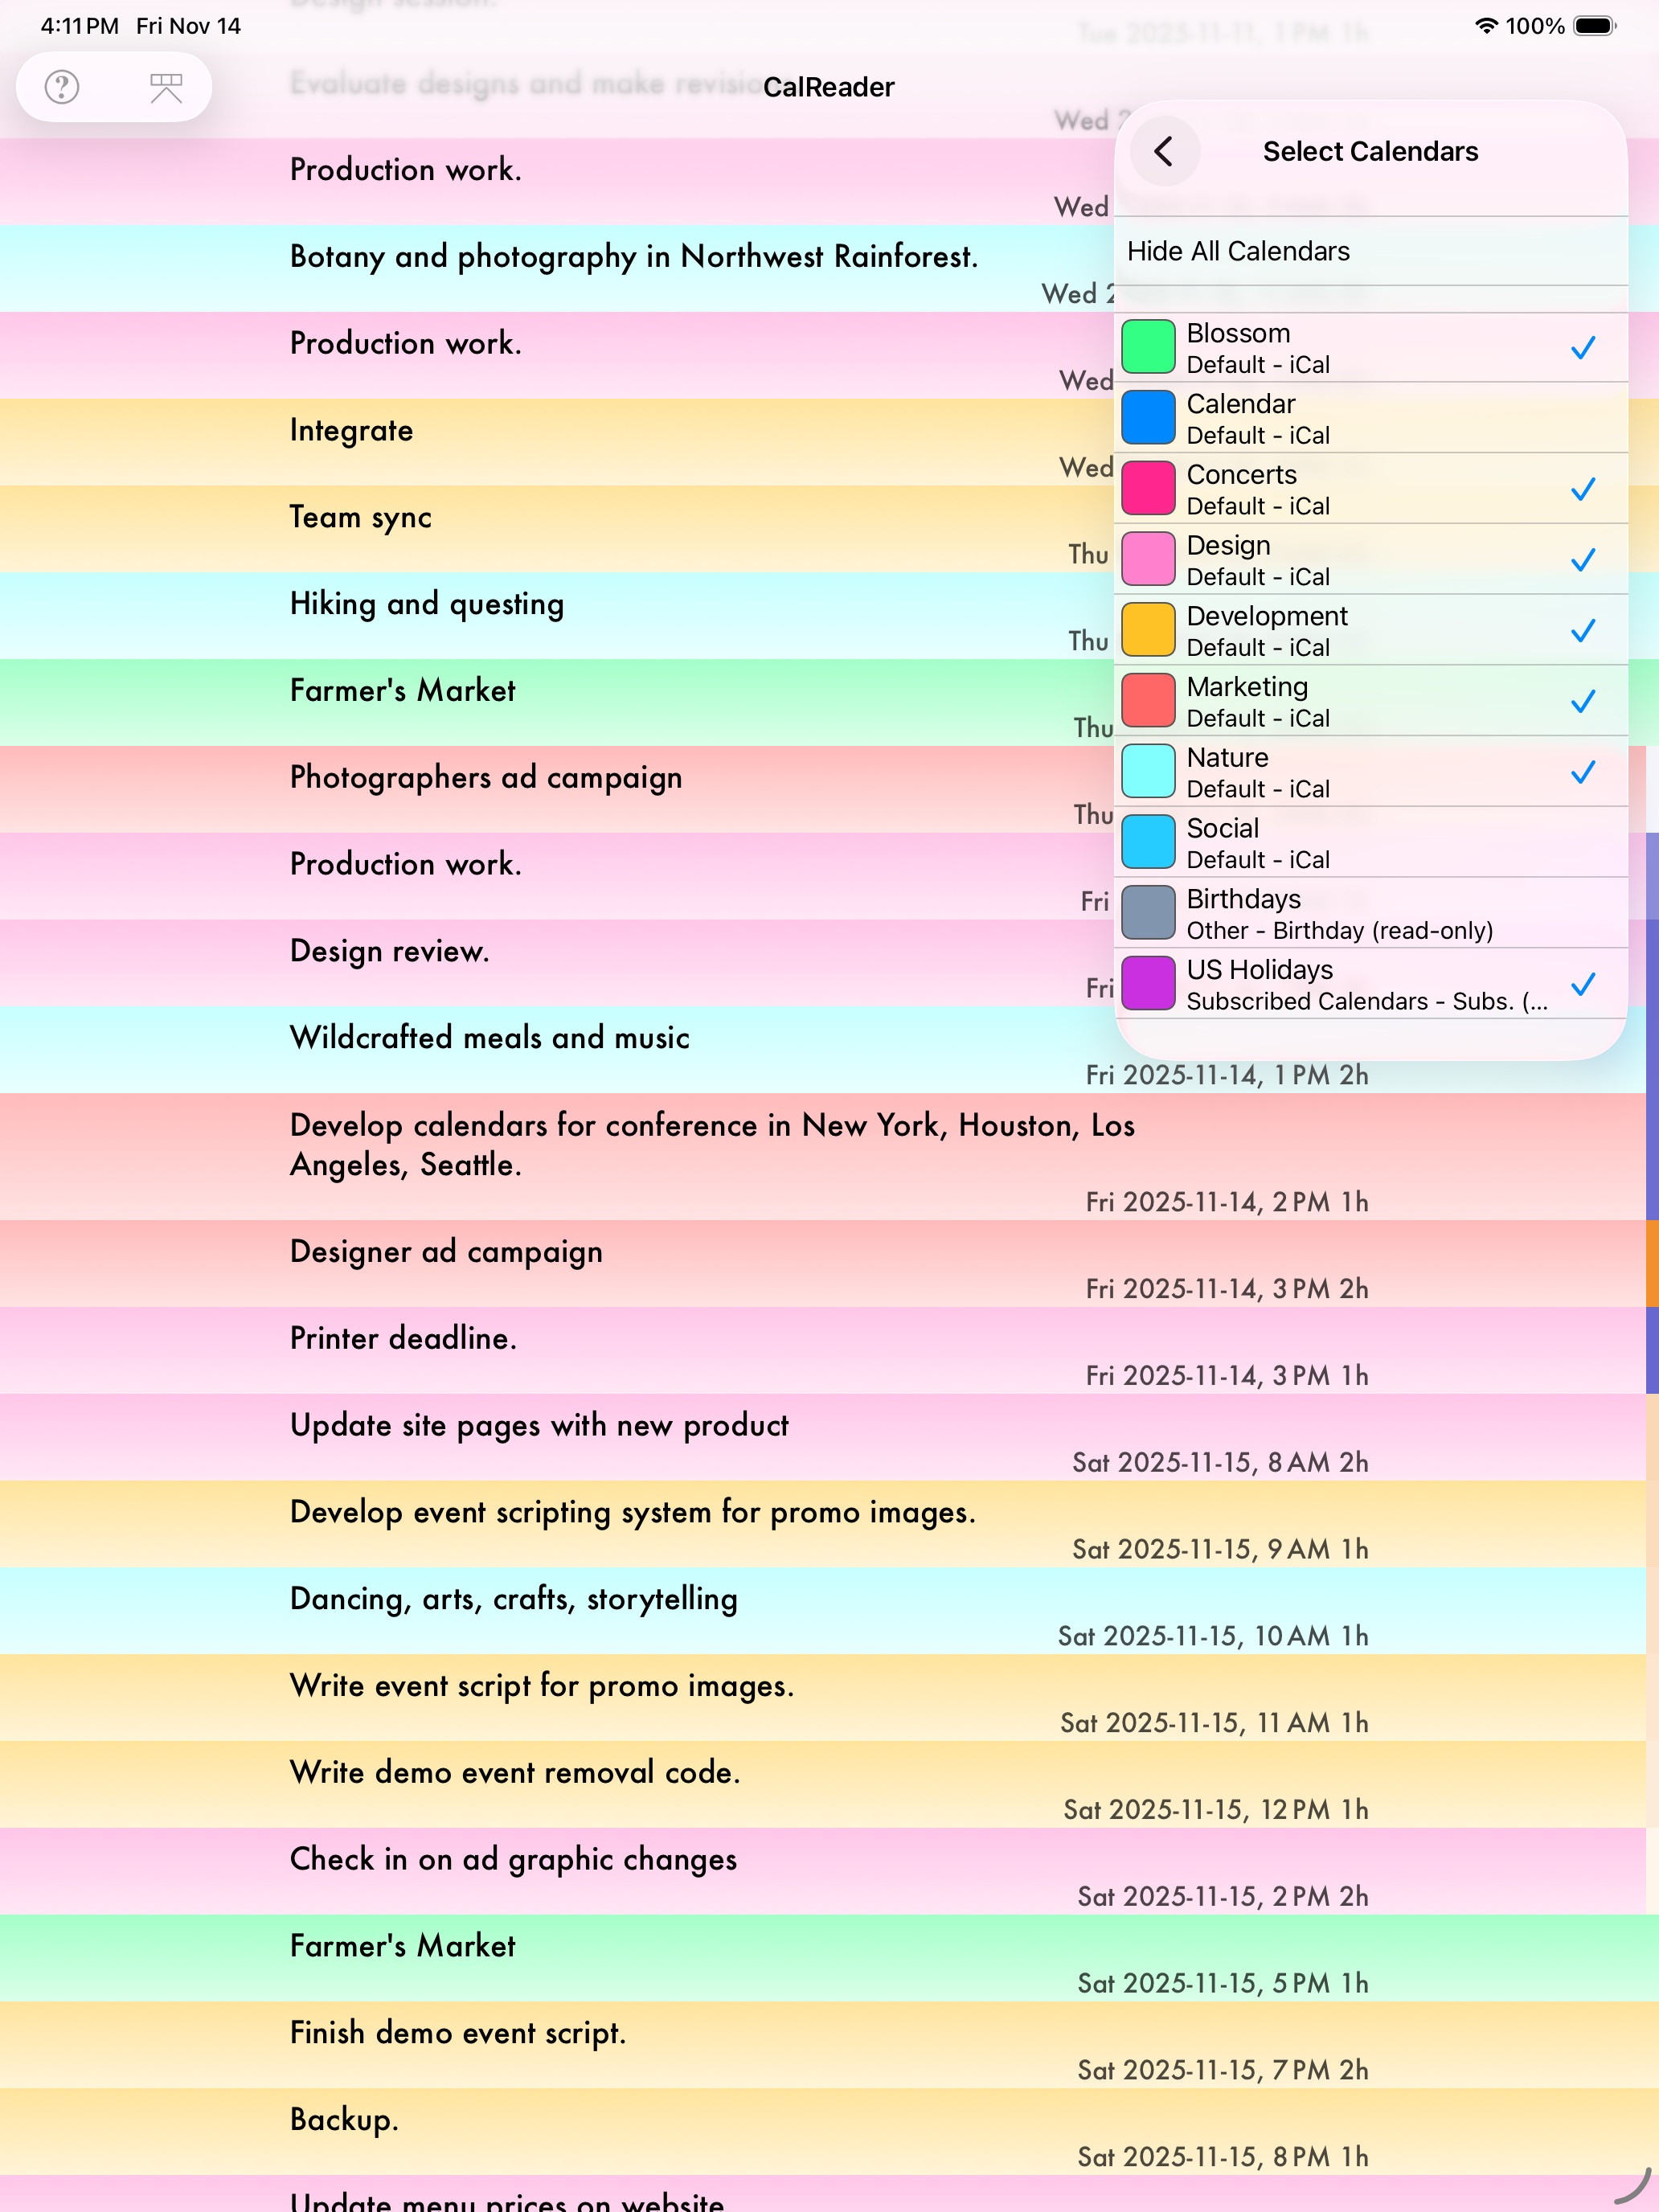Tap the 4:11 PM clock in status bar
1659x2212 pixels.
(80, 26)
